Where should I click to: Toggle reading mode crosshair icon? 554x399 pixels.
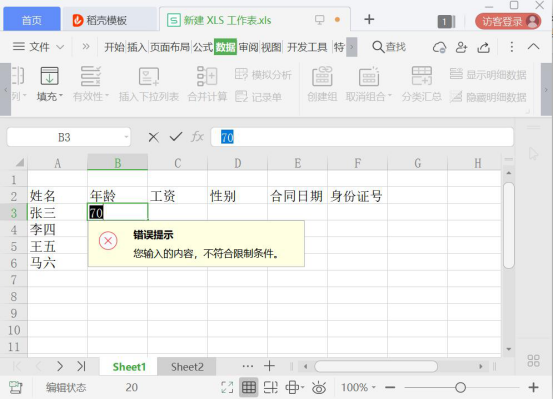(294, 388)
